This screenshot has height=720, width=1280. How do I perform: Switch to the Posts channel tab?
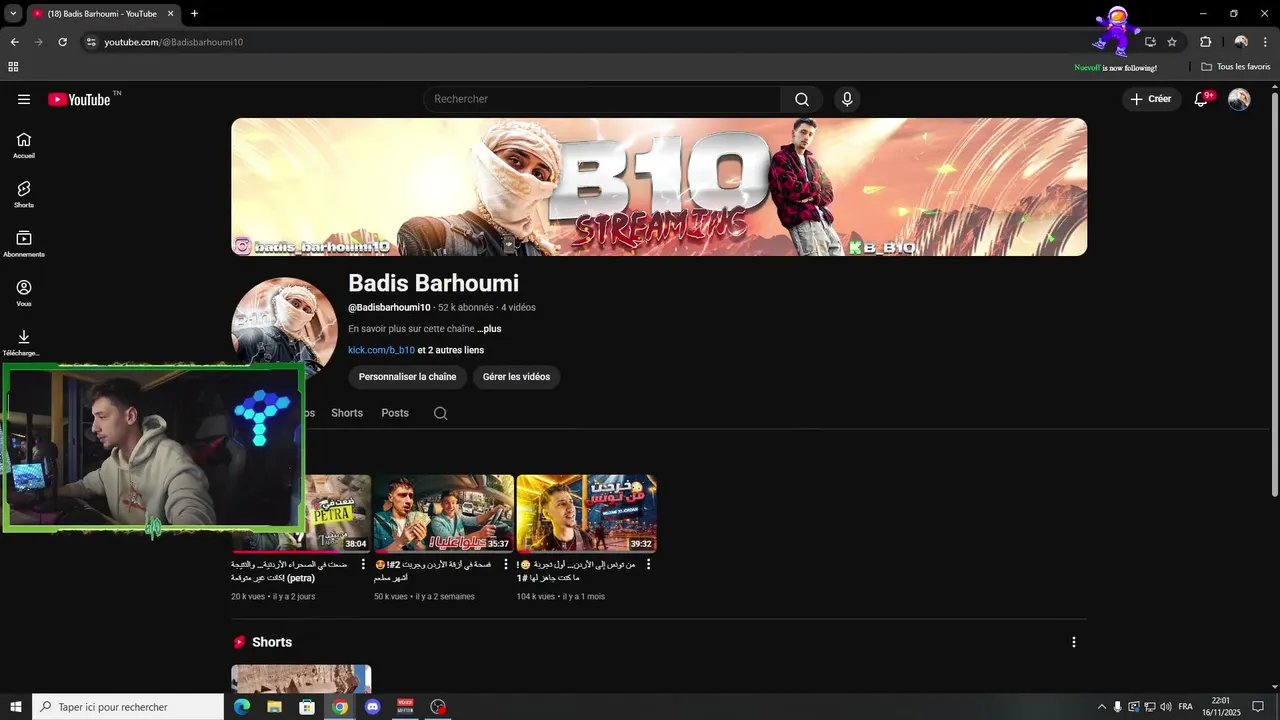(x=395, y=413)
